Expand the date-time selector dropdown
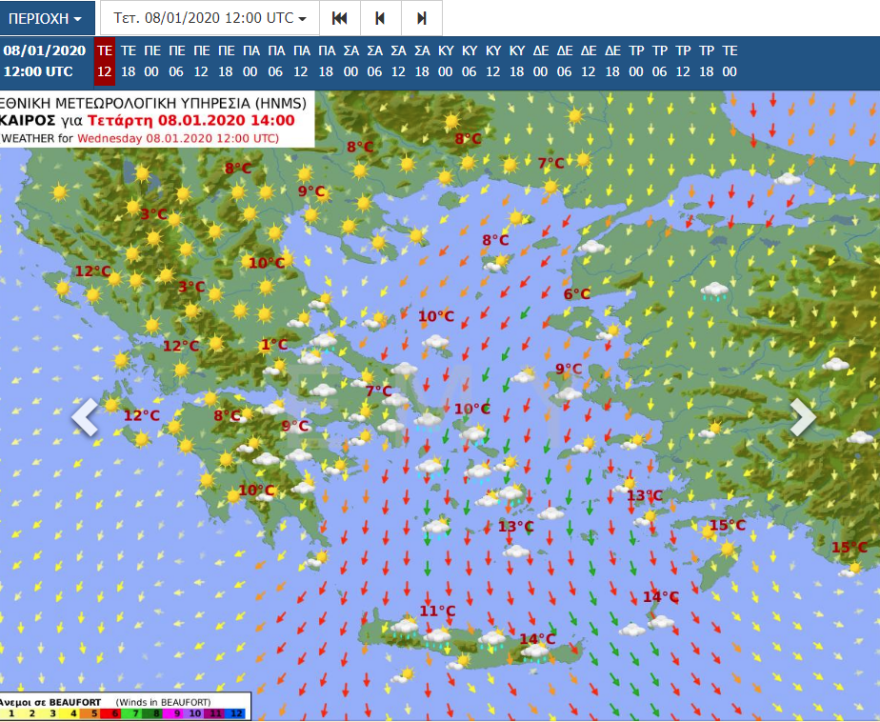880x722 pixels. coord(209,18)
